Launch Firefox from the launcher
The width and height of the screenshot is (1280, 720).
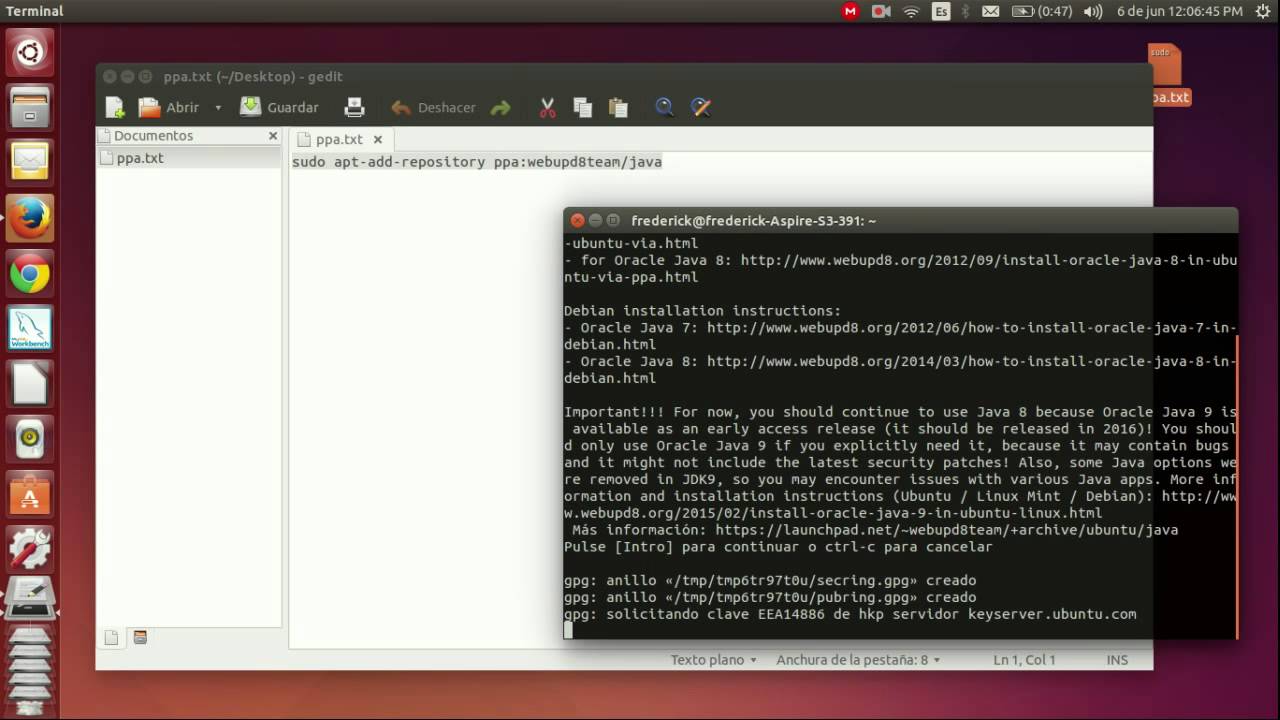point(29,216)
